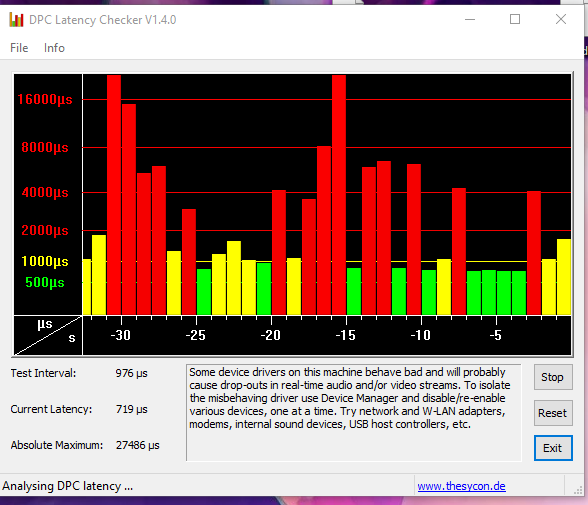Click the DPC Latency Checker app icon
Image resolution: width=588 pixels, height=505 pixels.
16,19
